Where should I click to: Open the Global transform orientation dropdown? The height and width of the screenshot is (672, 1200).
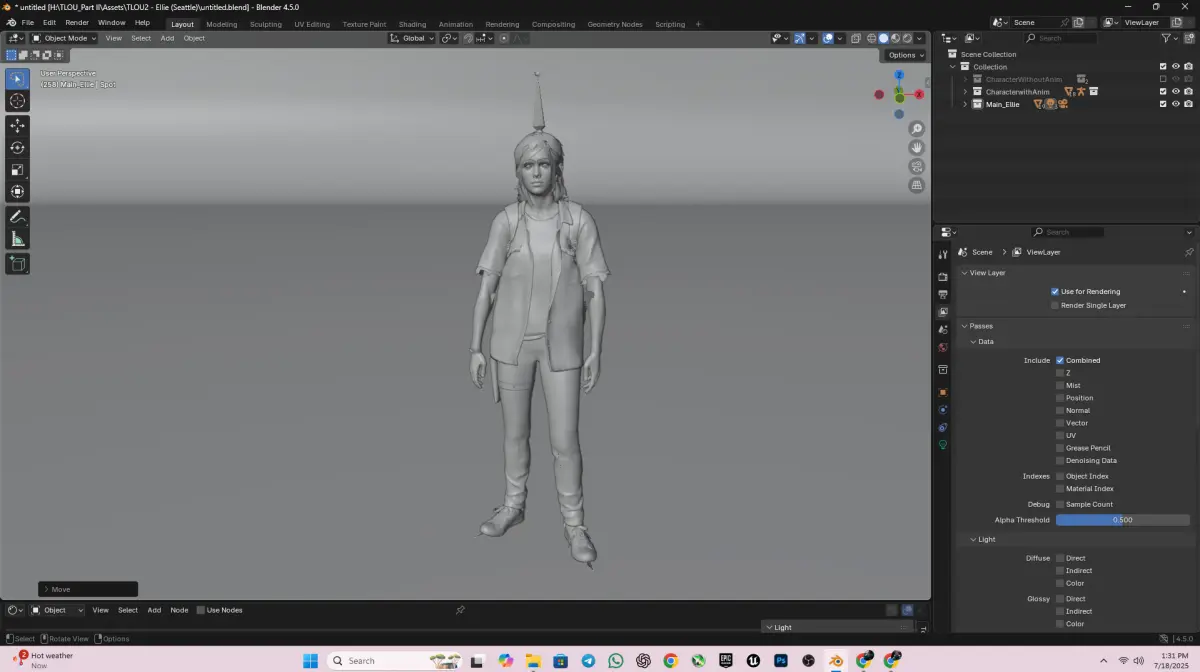[413, 38]
